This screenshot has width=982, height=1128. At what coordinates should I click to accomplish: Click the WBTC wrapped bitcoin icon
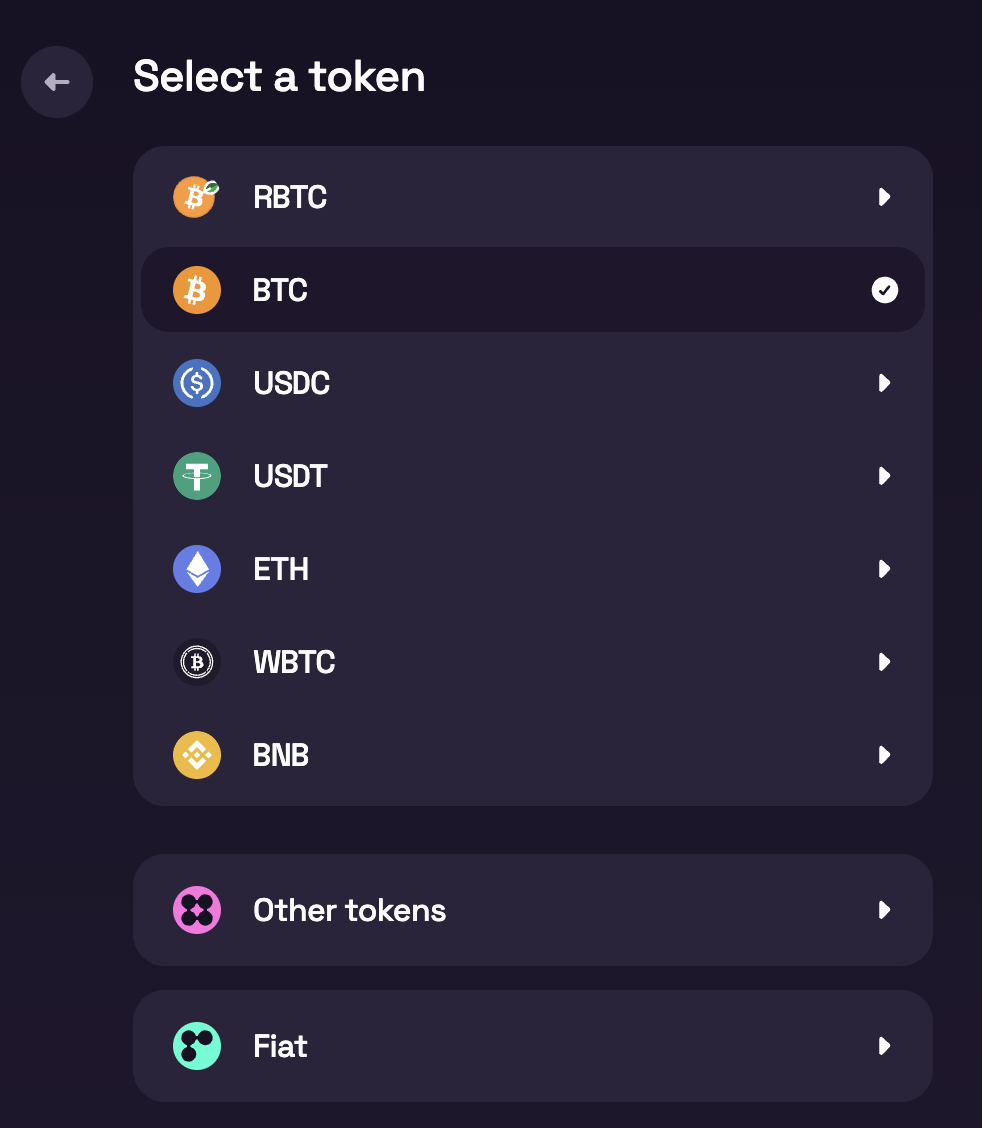197,662
